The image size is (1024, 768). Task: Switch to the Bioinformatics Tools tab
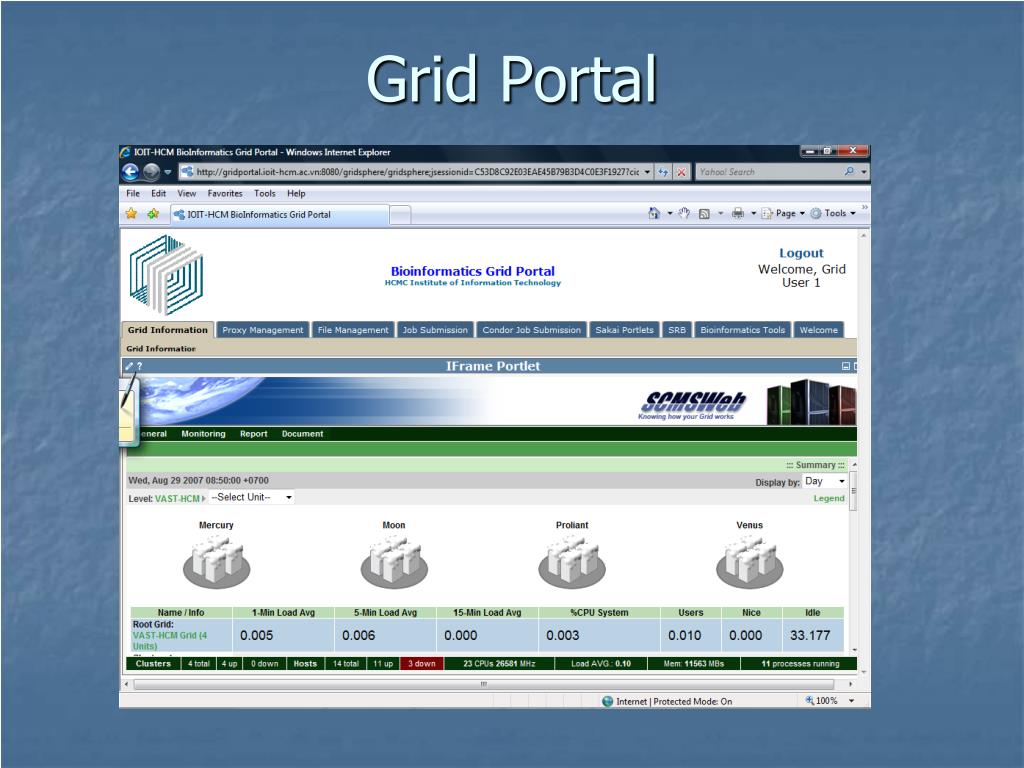point(743,330)
